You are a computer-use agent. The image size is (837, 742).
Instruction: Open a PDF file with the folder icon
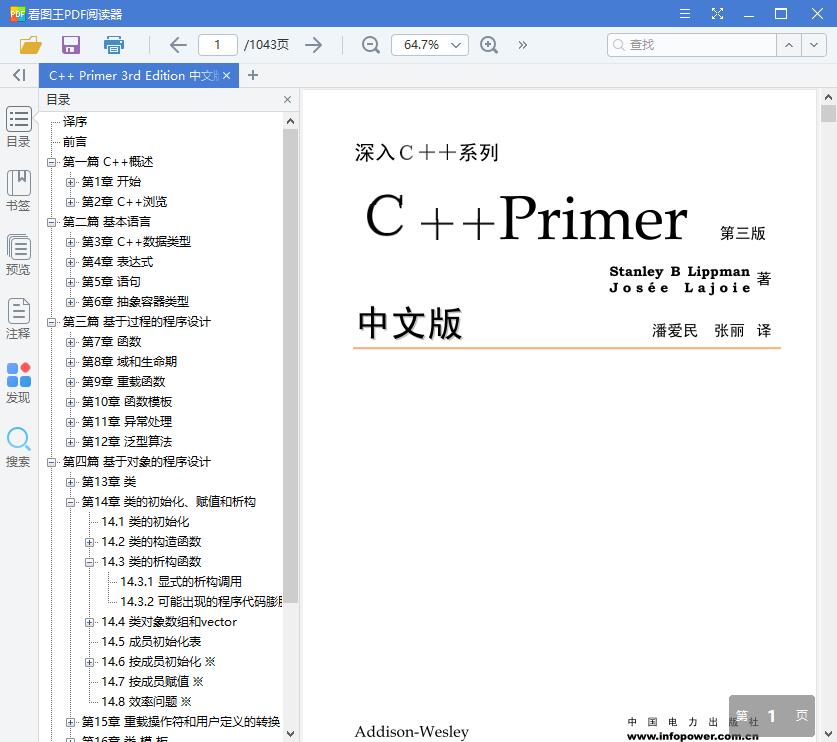(x=30, y=45)
